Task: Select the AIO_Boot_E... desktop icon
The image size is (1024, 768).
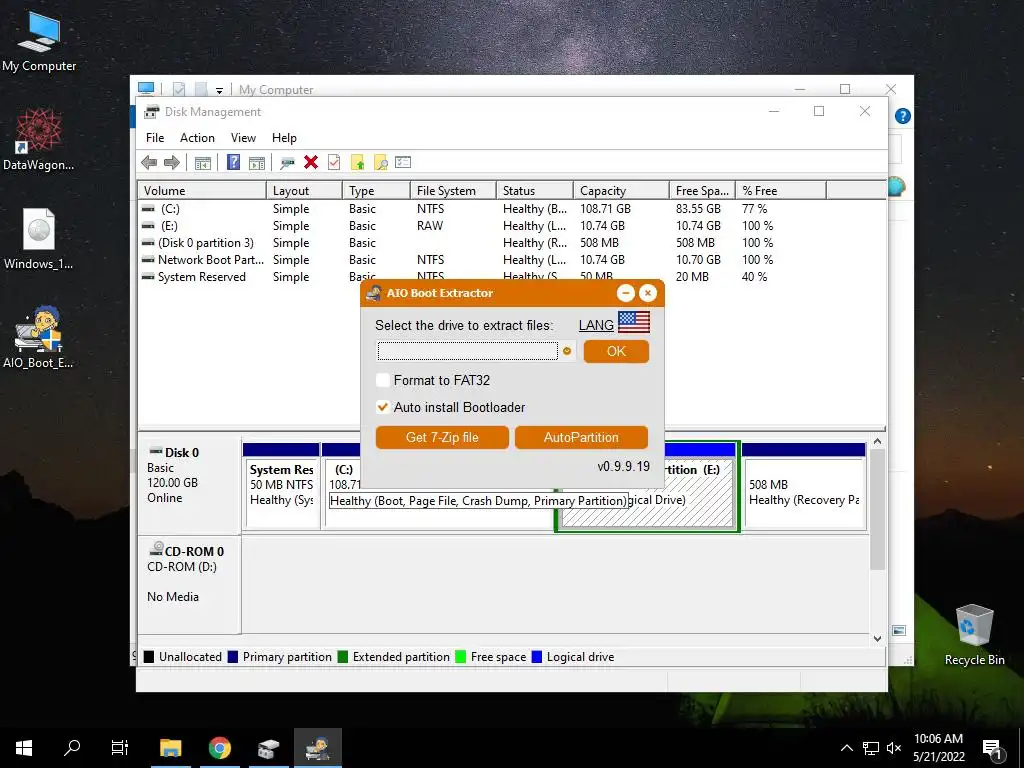Action: pos(39,338)
